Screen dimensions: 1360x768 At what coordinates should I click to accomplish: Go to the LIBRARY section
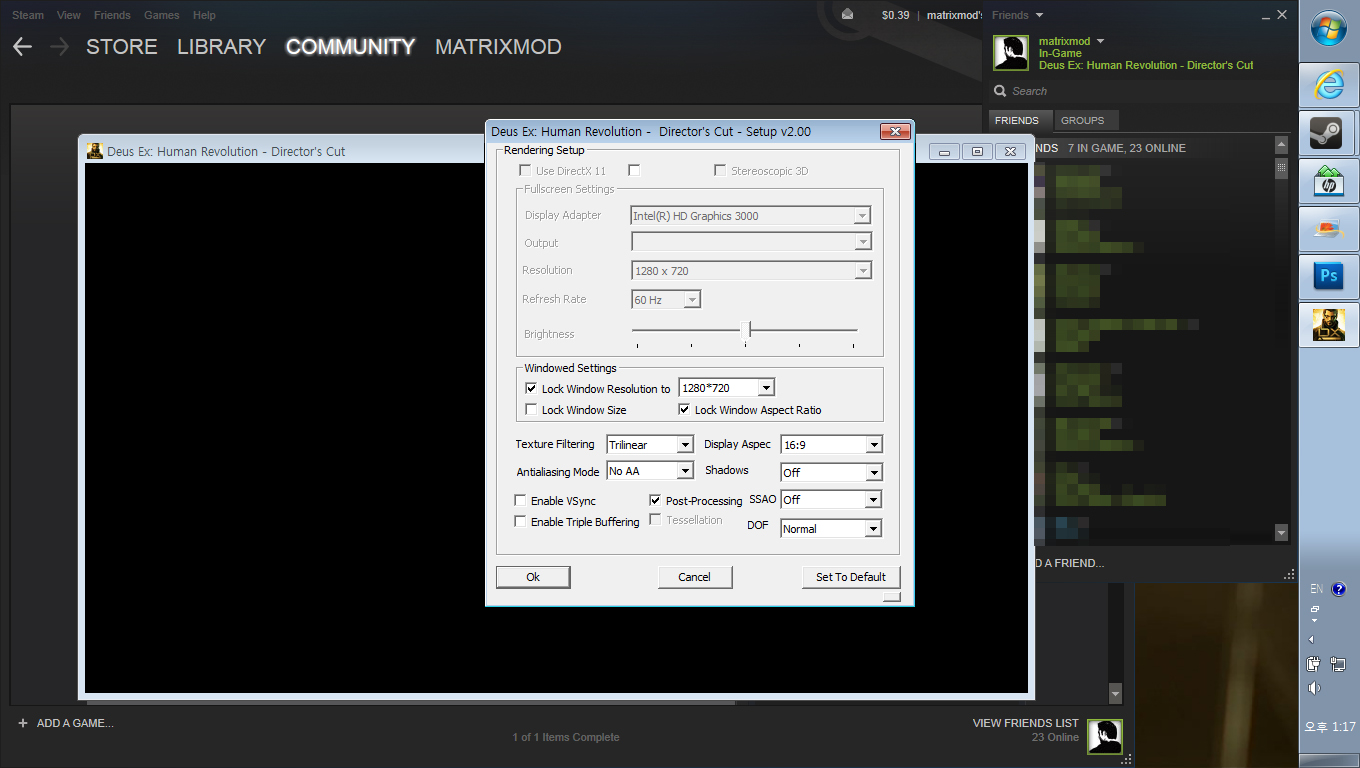tap(221, 47)
